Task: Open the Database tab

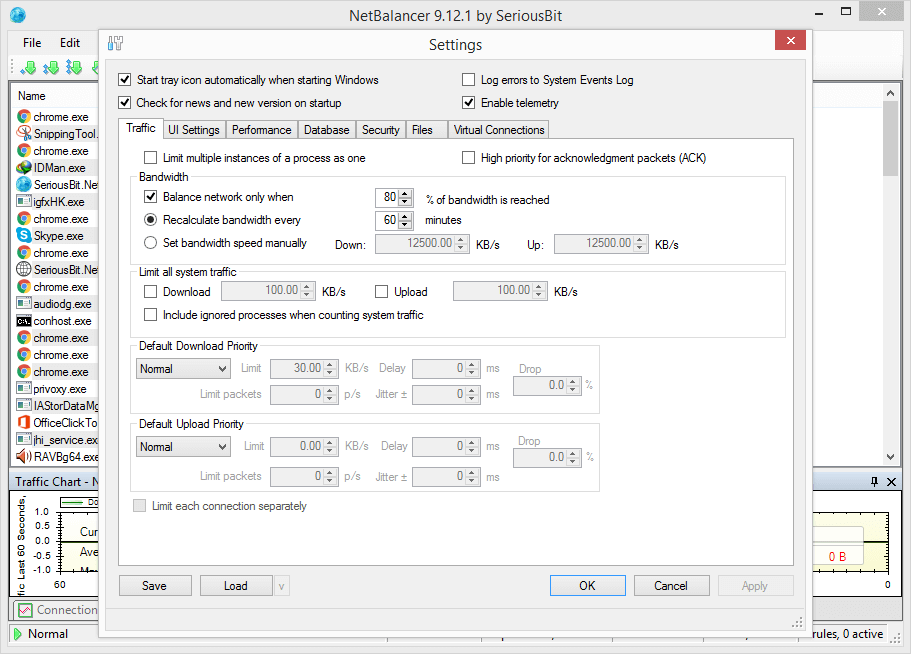Action: click(327, 130)
